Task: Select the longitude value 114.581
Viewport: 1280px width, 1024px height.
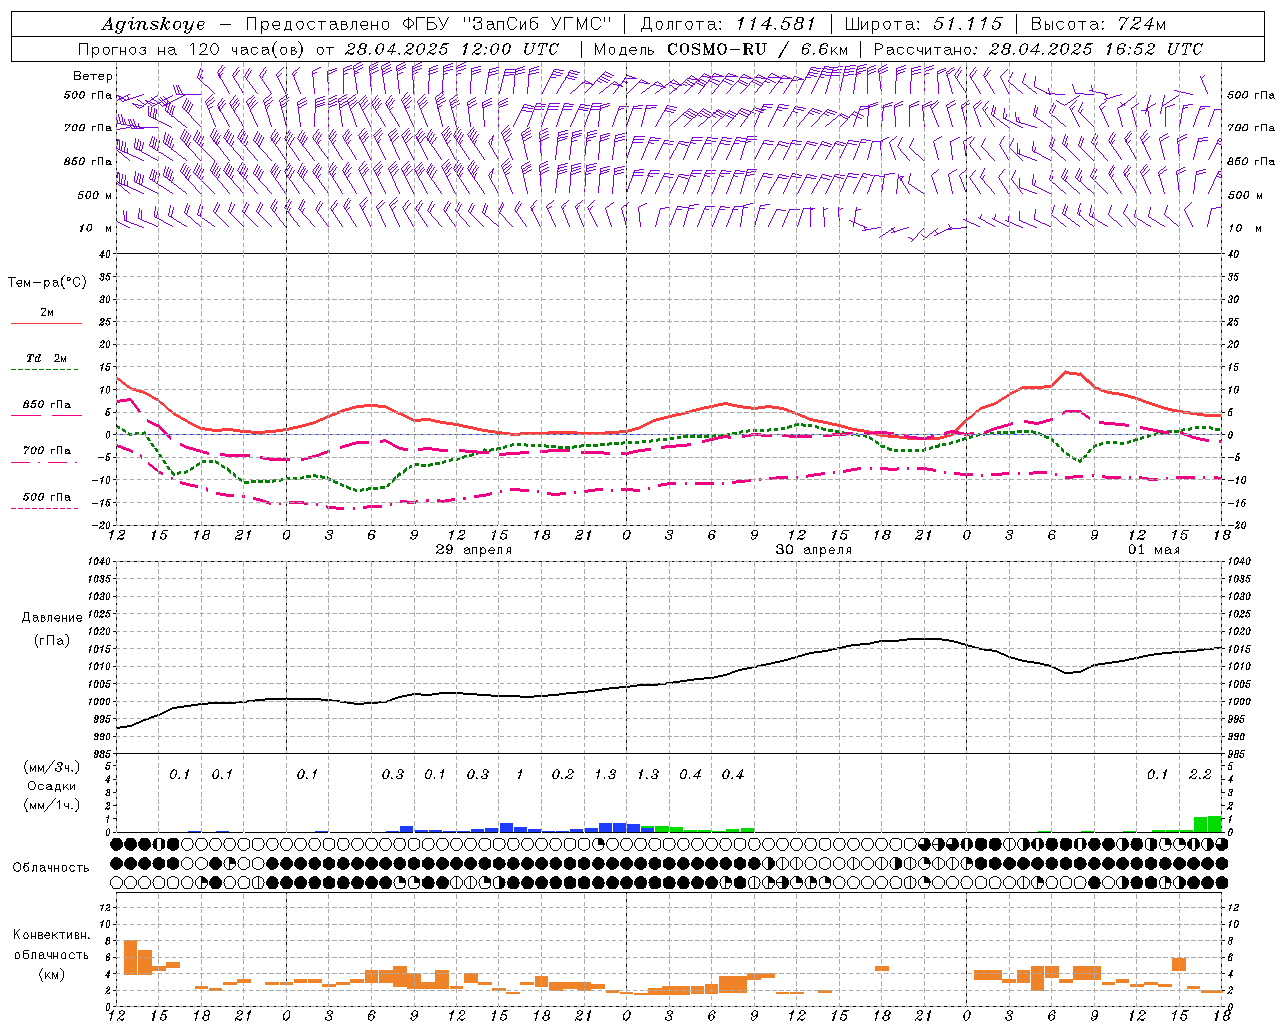Action: [776, 24]
